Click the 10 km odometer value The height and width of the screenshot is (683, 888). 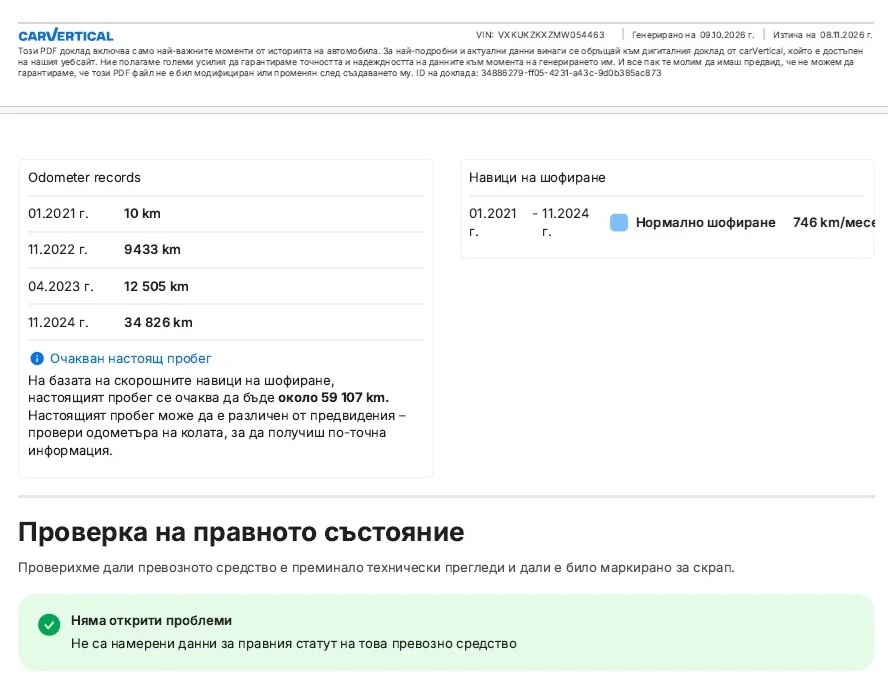(x=142, y=214)
